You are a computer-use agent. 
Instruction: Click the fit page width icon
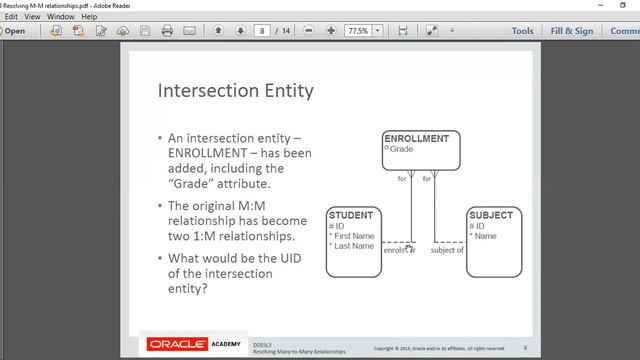point(402,31)
